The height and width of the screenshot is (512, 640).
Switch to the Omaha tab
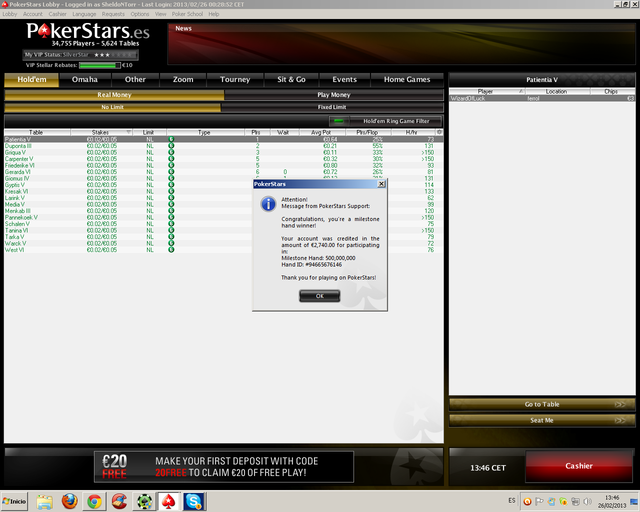pos(85,80)
